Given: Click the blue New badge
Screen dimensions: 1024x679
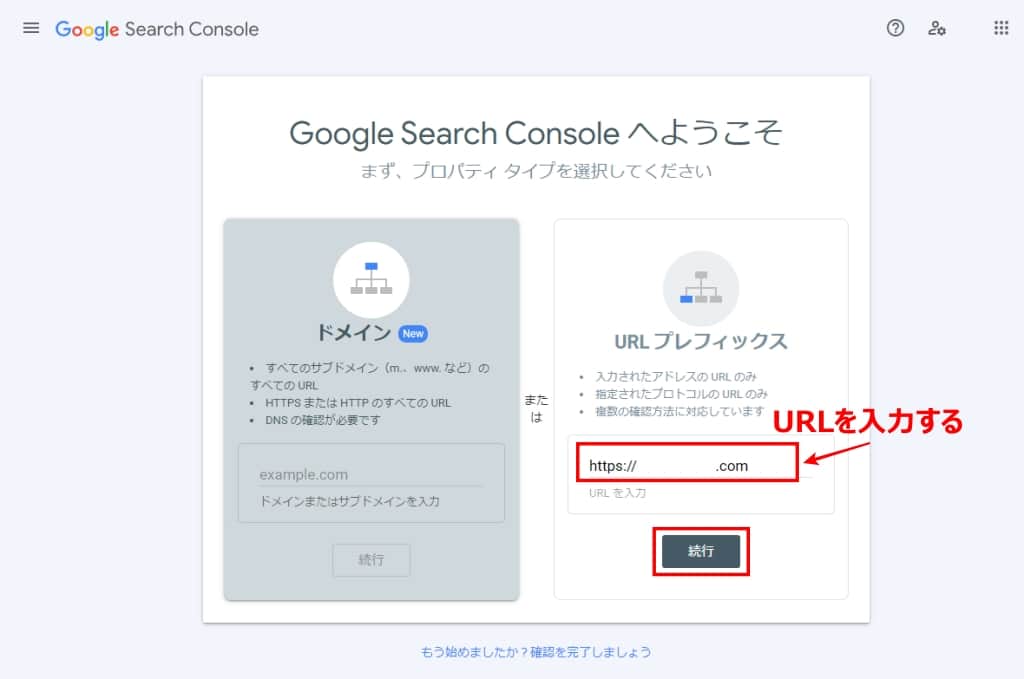Looking at the screenshot, I should [413, 334].
